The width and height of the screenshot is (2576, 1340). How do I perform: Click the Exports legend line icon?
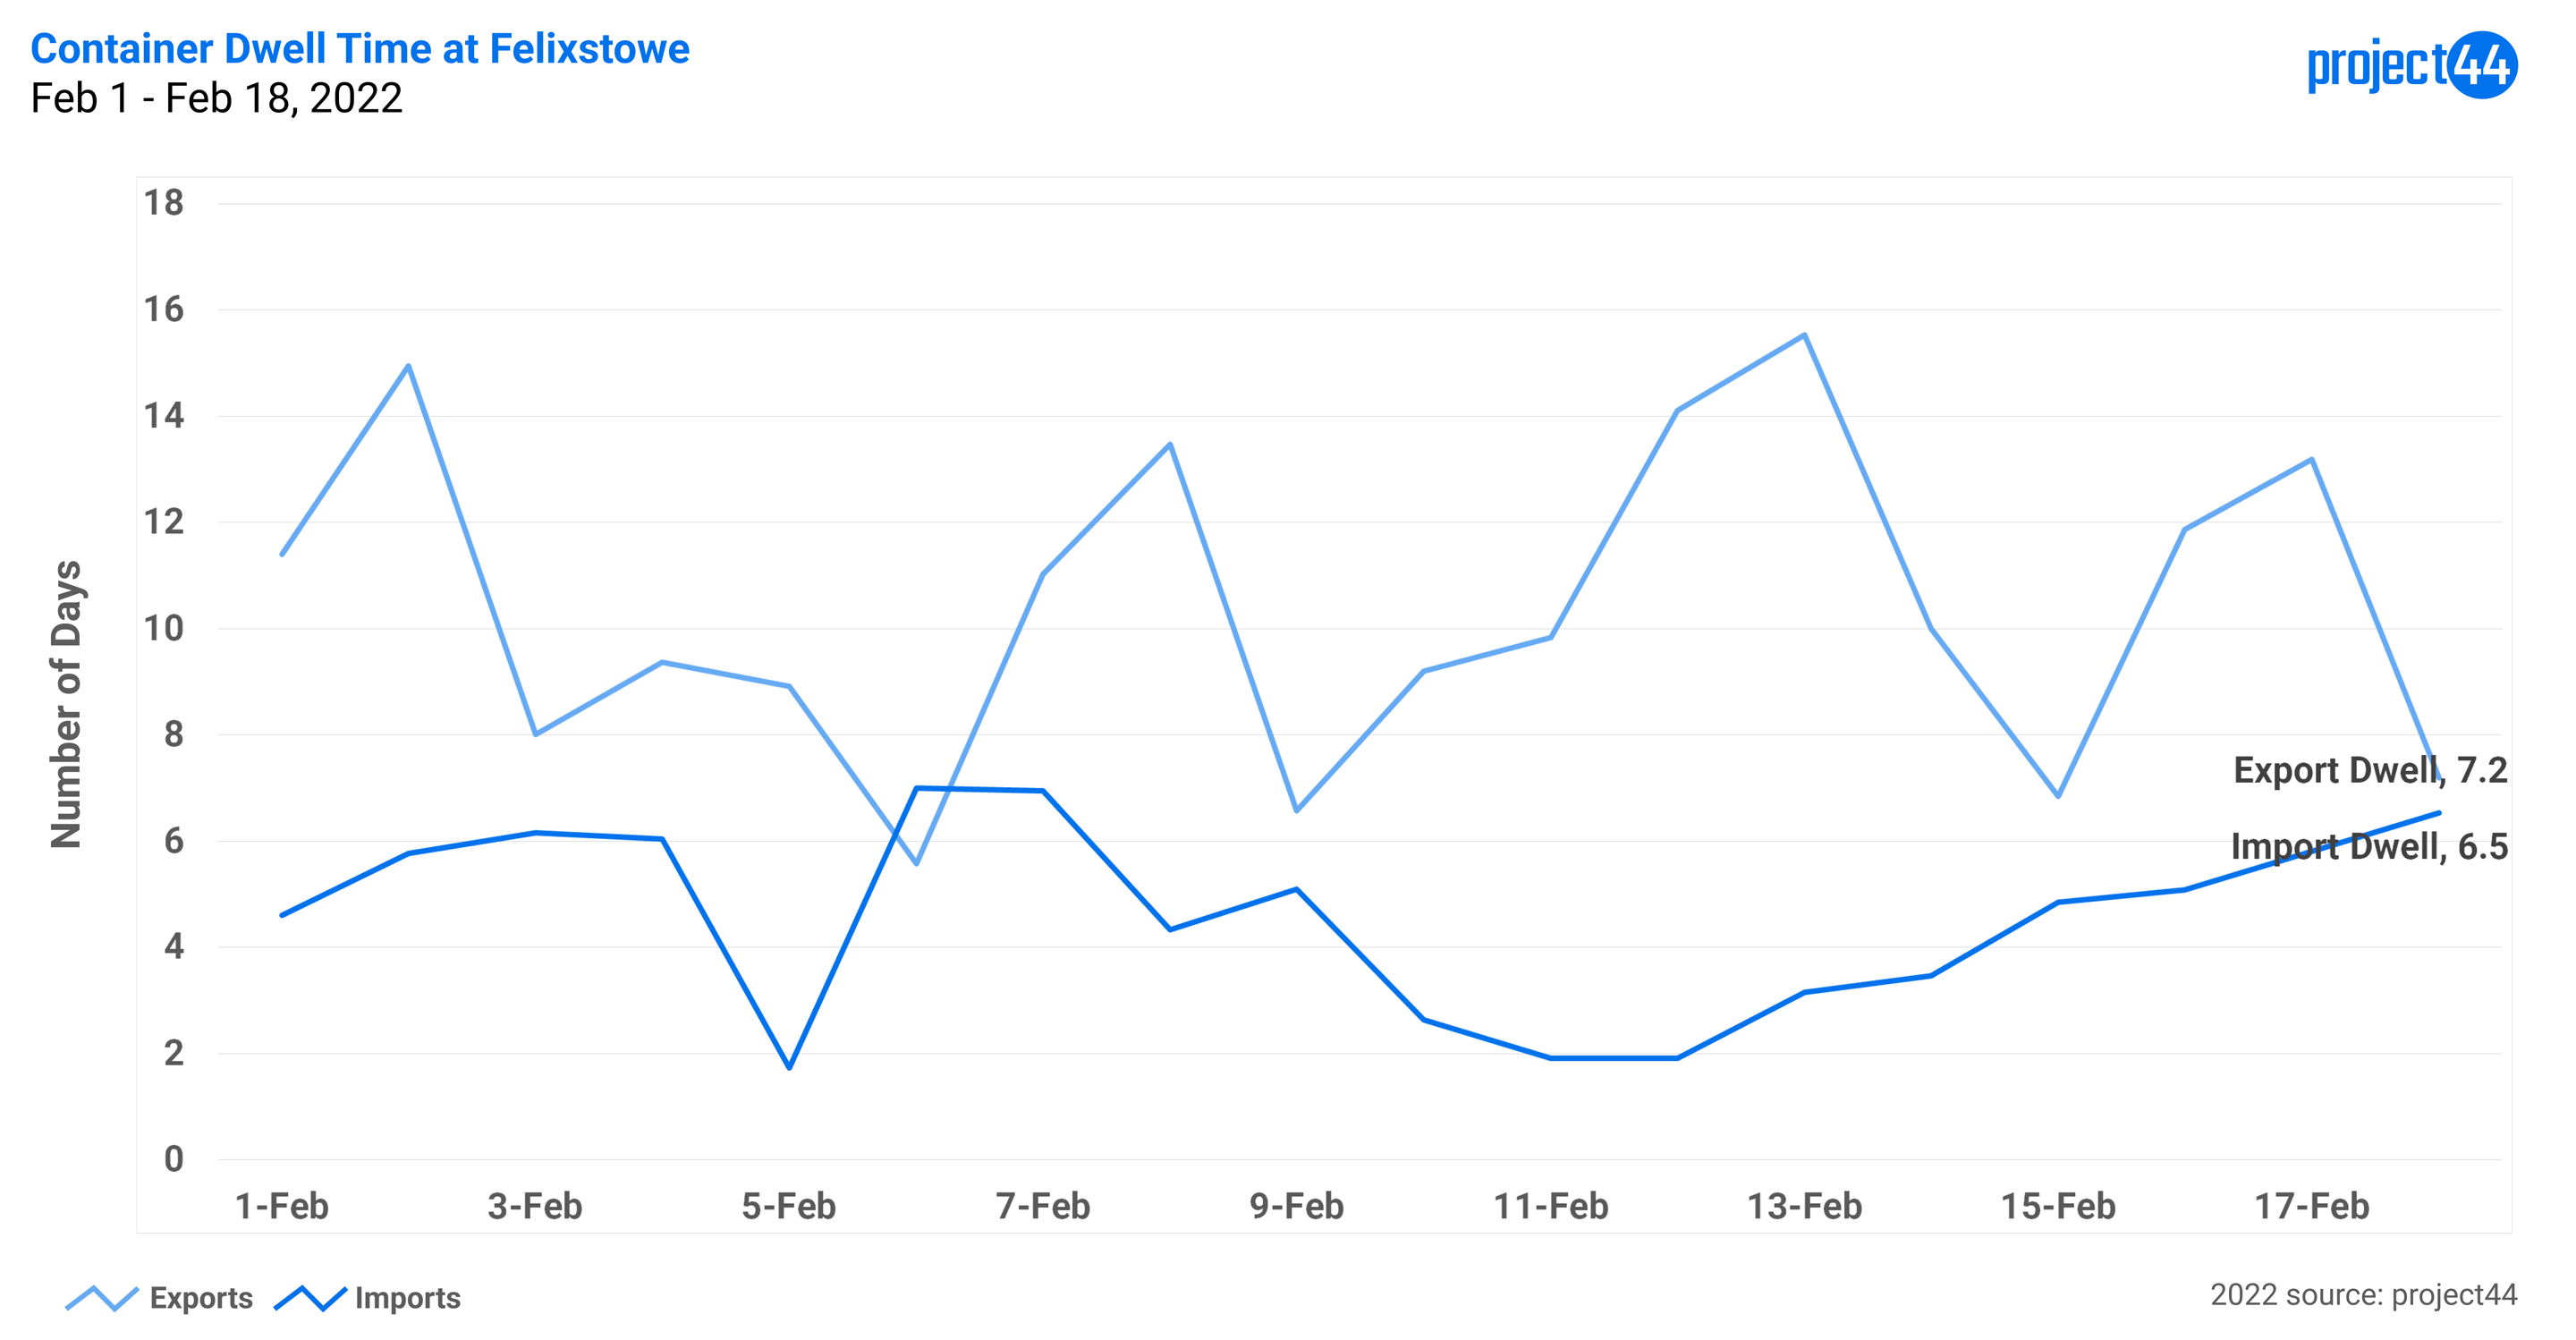[101, 1298]
